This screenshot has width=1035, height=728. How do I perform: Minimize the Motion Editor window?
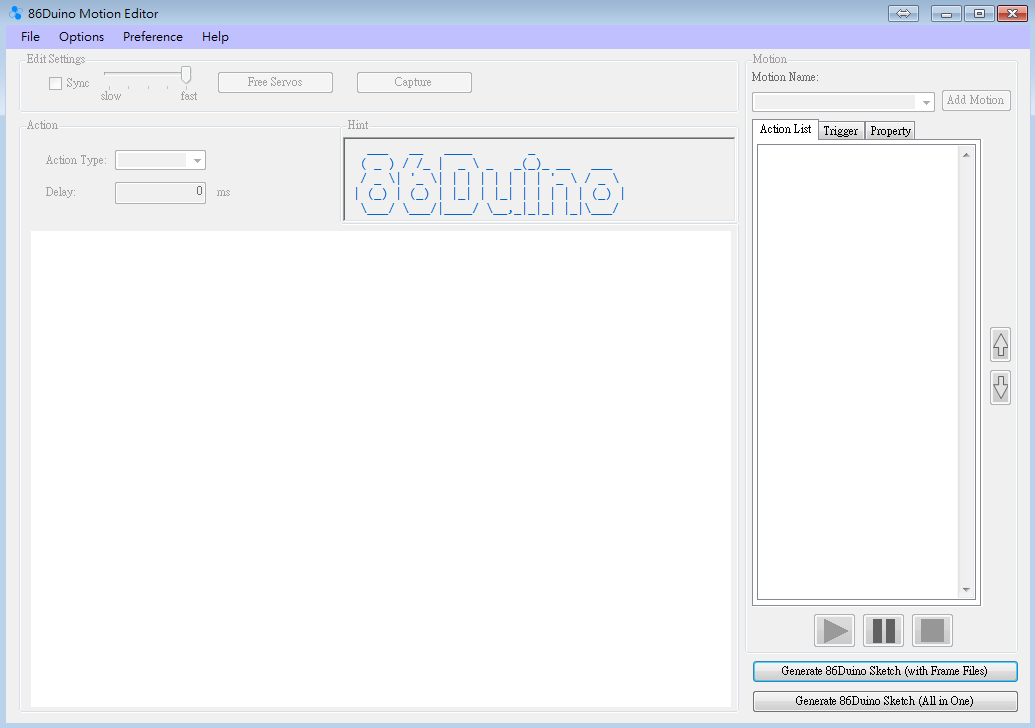946,13
